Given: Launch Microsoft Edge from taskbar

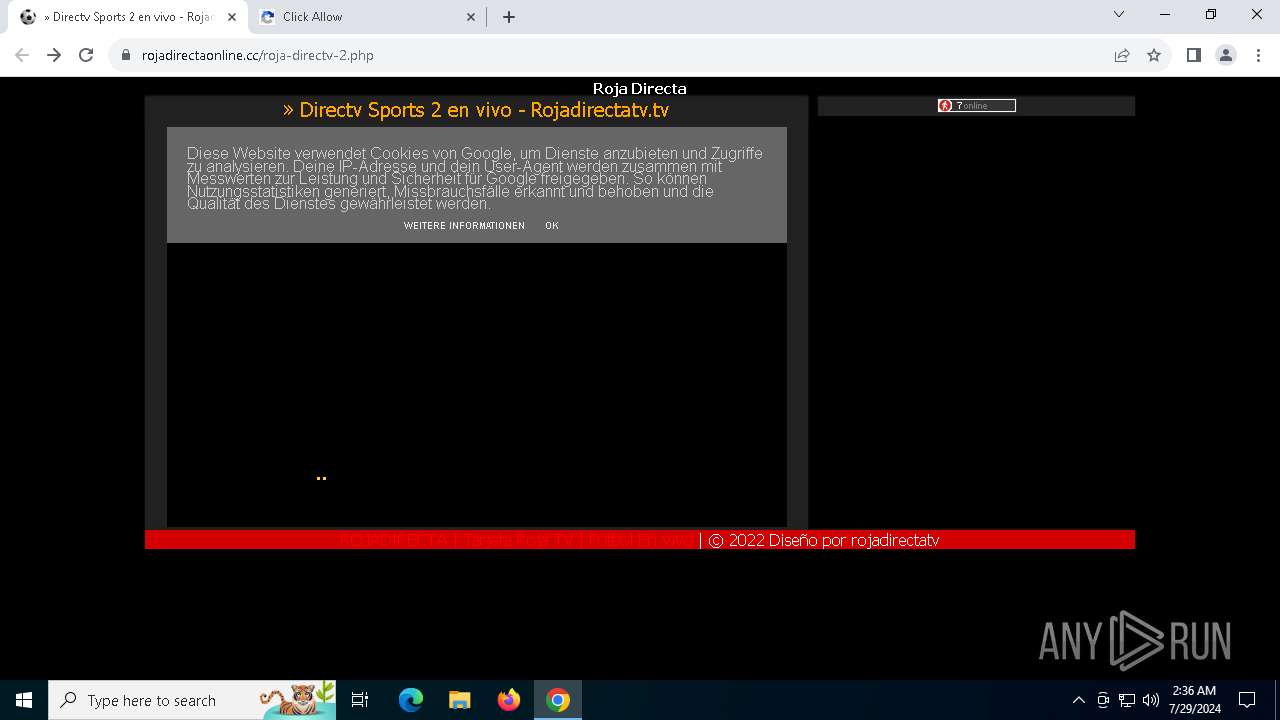Looking at the screenshot, I should point(411,700).
